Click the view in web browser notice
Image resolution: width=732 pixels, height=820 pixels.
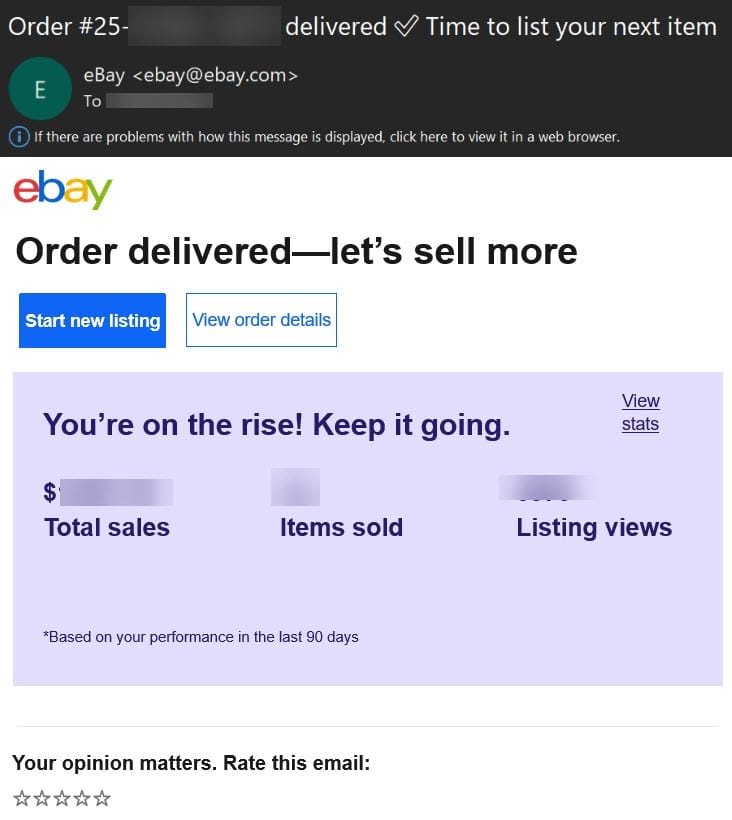point(327,137)
